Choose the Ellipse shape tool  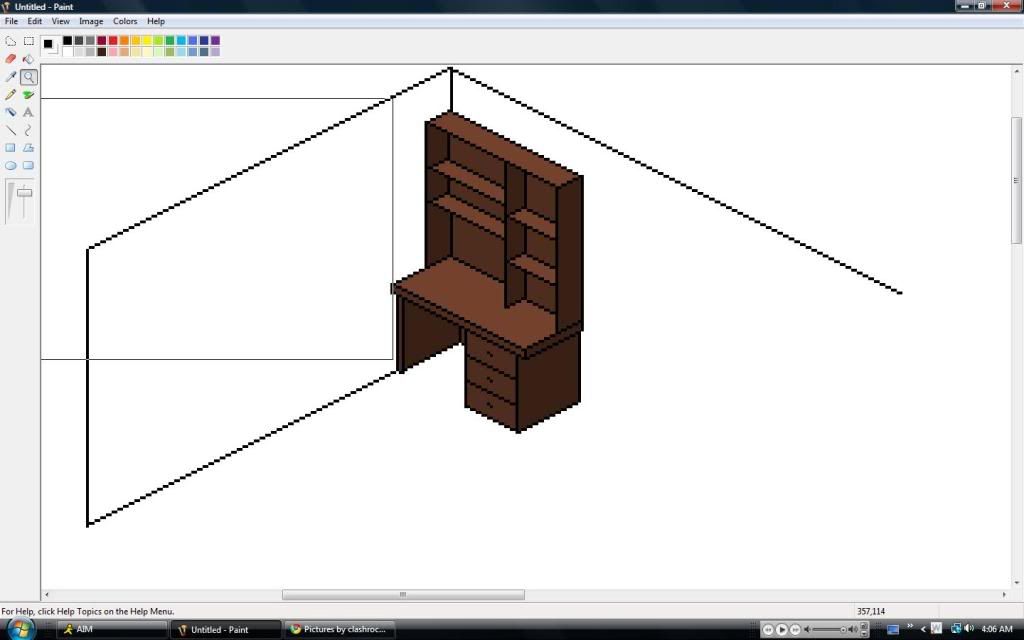coord(11,166)
